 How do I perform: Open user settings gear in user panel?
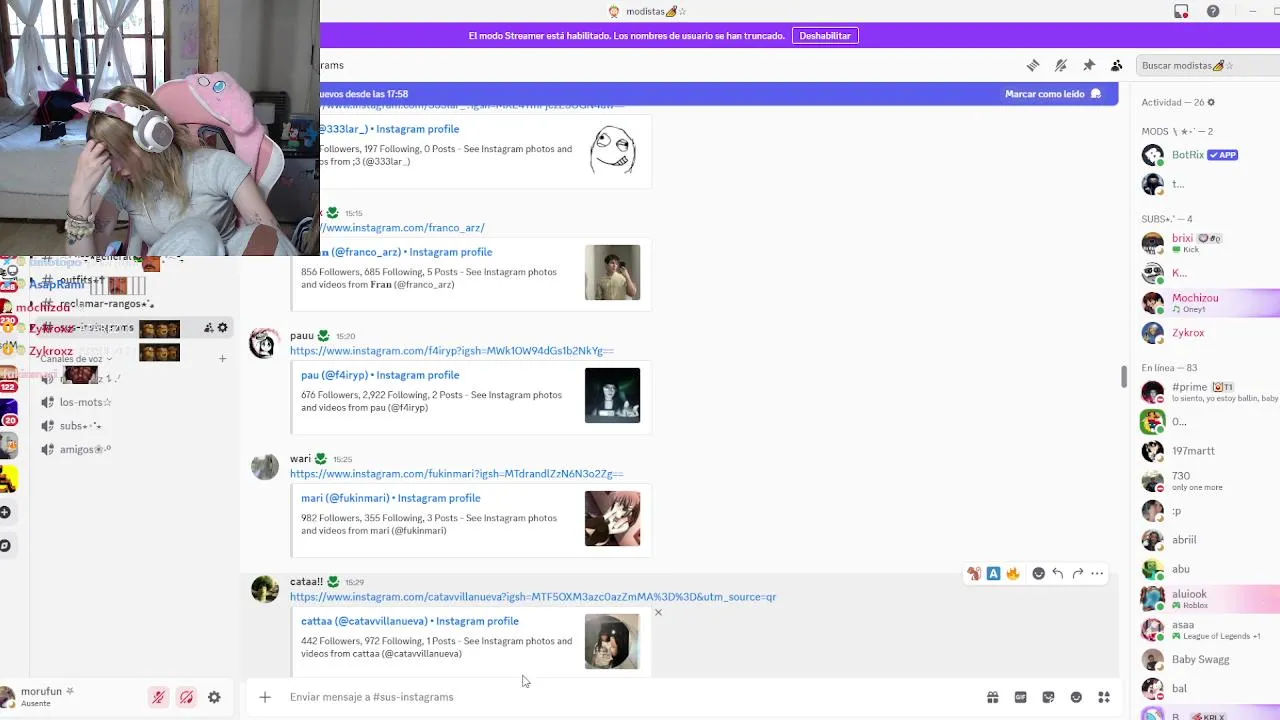tap(214, 698)
